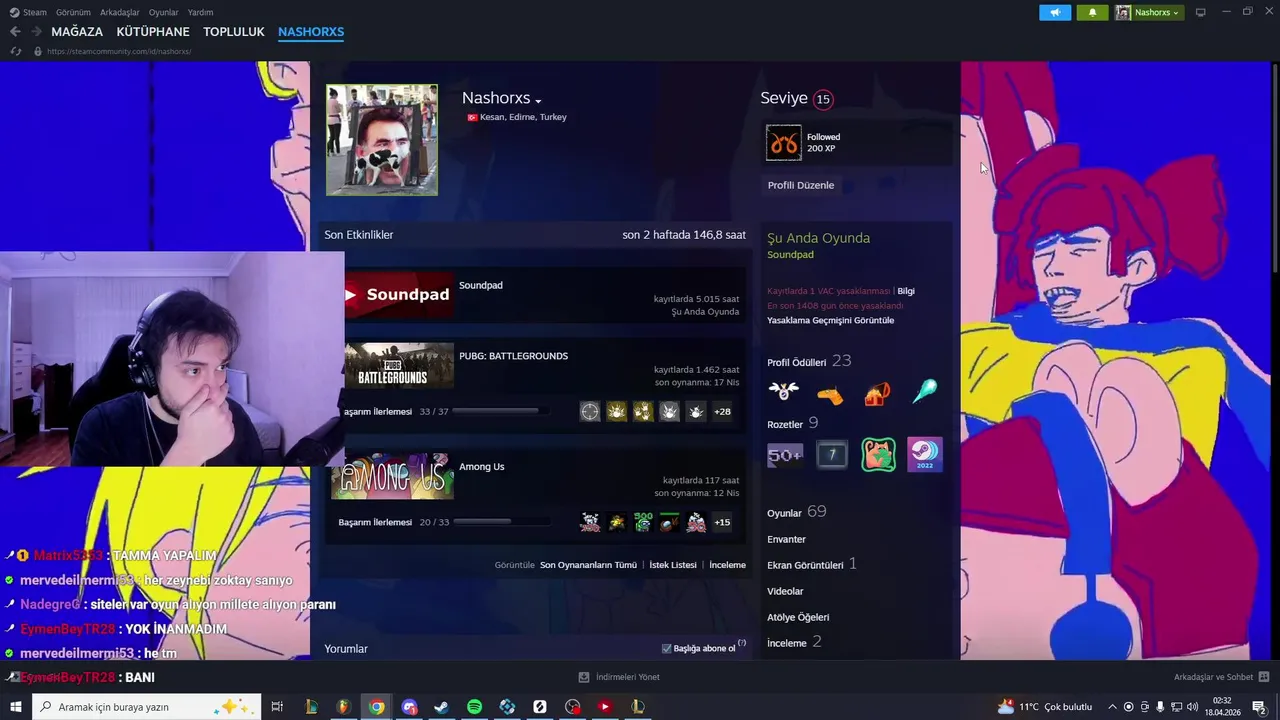Open İndirmeleri Yönet in the bottom bar
The image size is (1280, 720).
tap(619, 677)
